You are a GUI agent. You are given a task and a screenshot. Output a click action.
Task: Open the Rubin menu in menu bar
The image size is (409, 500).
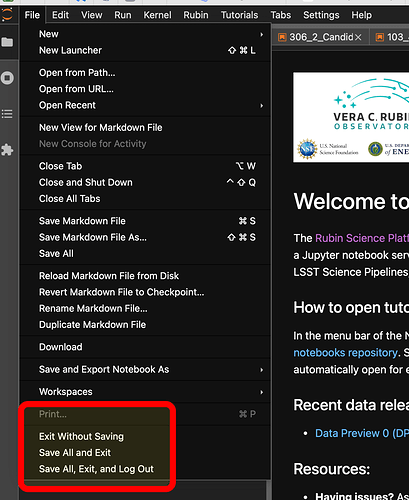[196, 15]
